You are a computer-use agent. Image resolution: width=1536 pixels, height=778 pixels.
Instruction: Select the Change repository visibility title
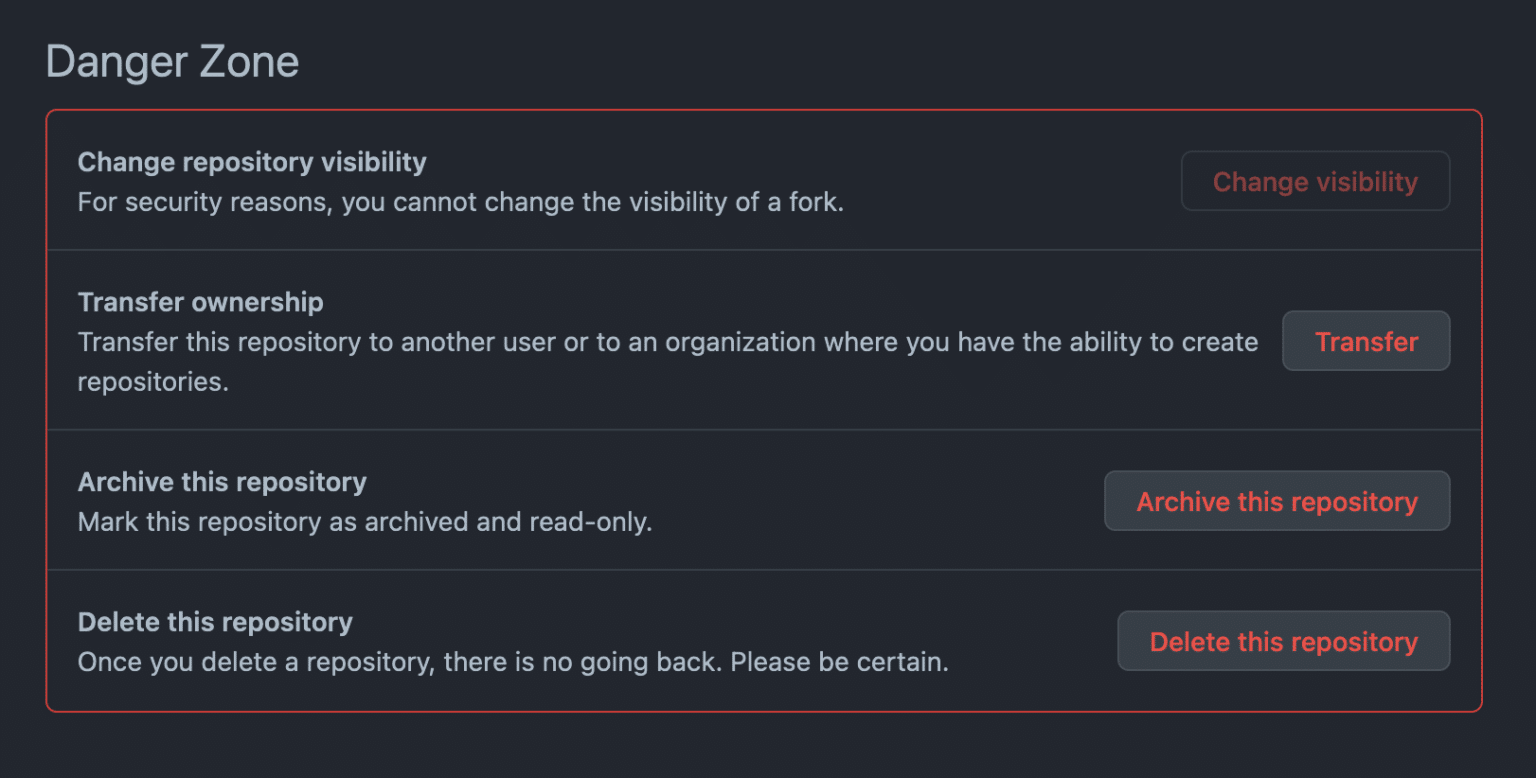click(x=252, y=162)
